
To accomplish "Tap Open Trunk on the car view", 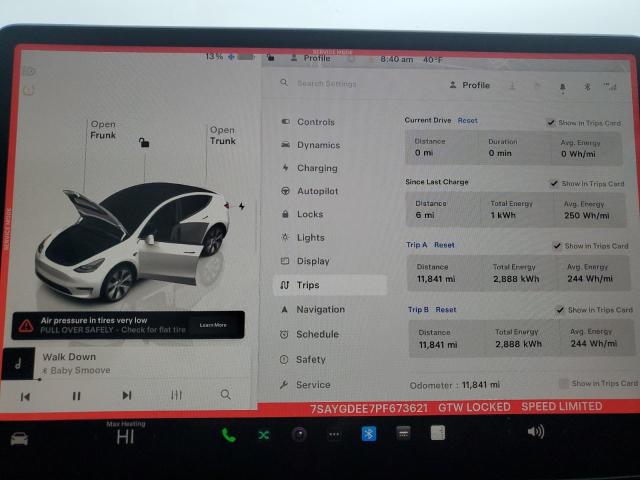I will pyautogui.click(x=222, y=135).
